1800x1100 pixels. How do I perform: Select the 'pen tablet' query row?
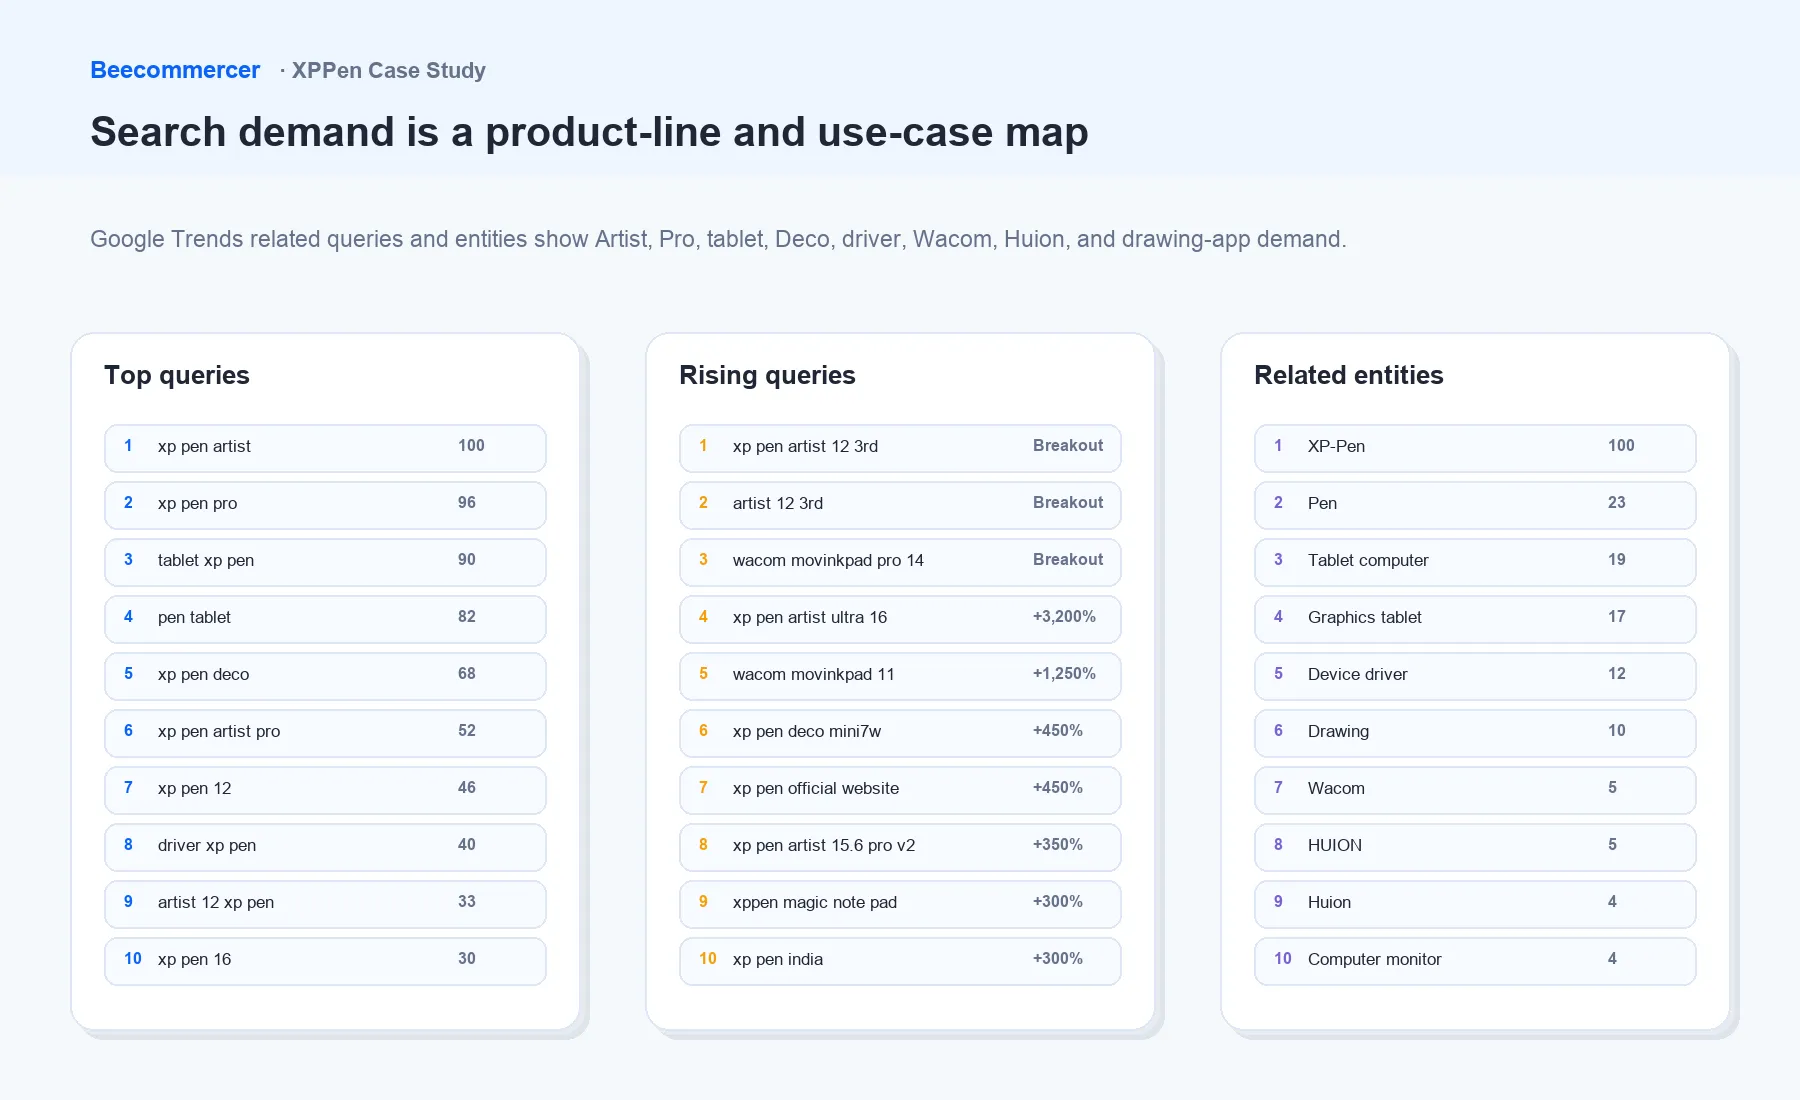coord(325,619)
